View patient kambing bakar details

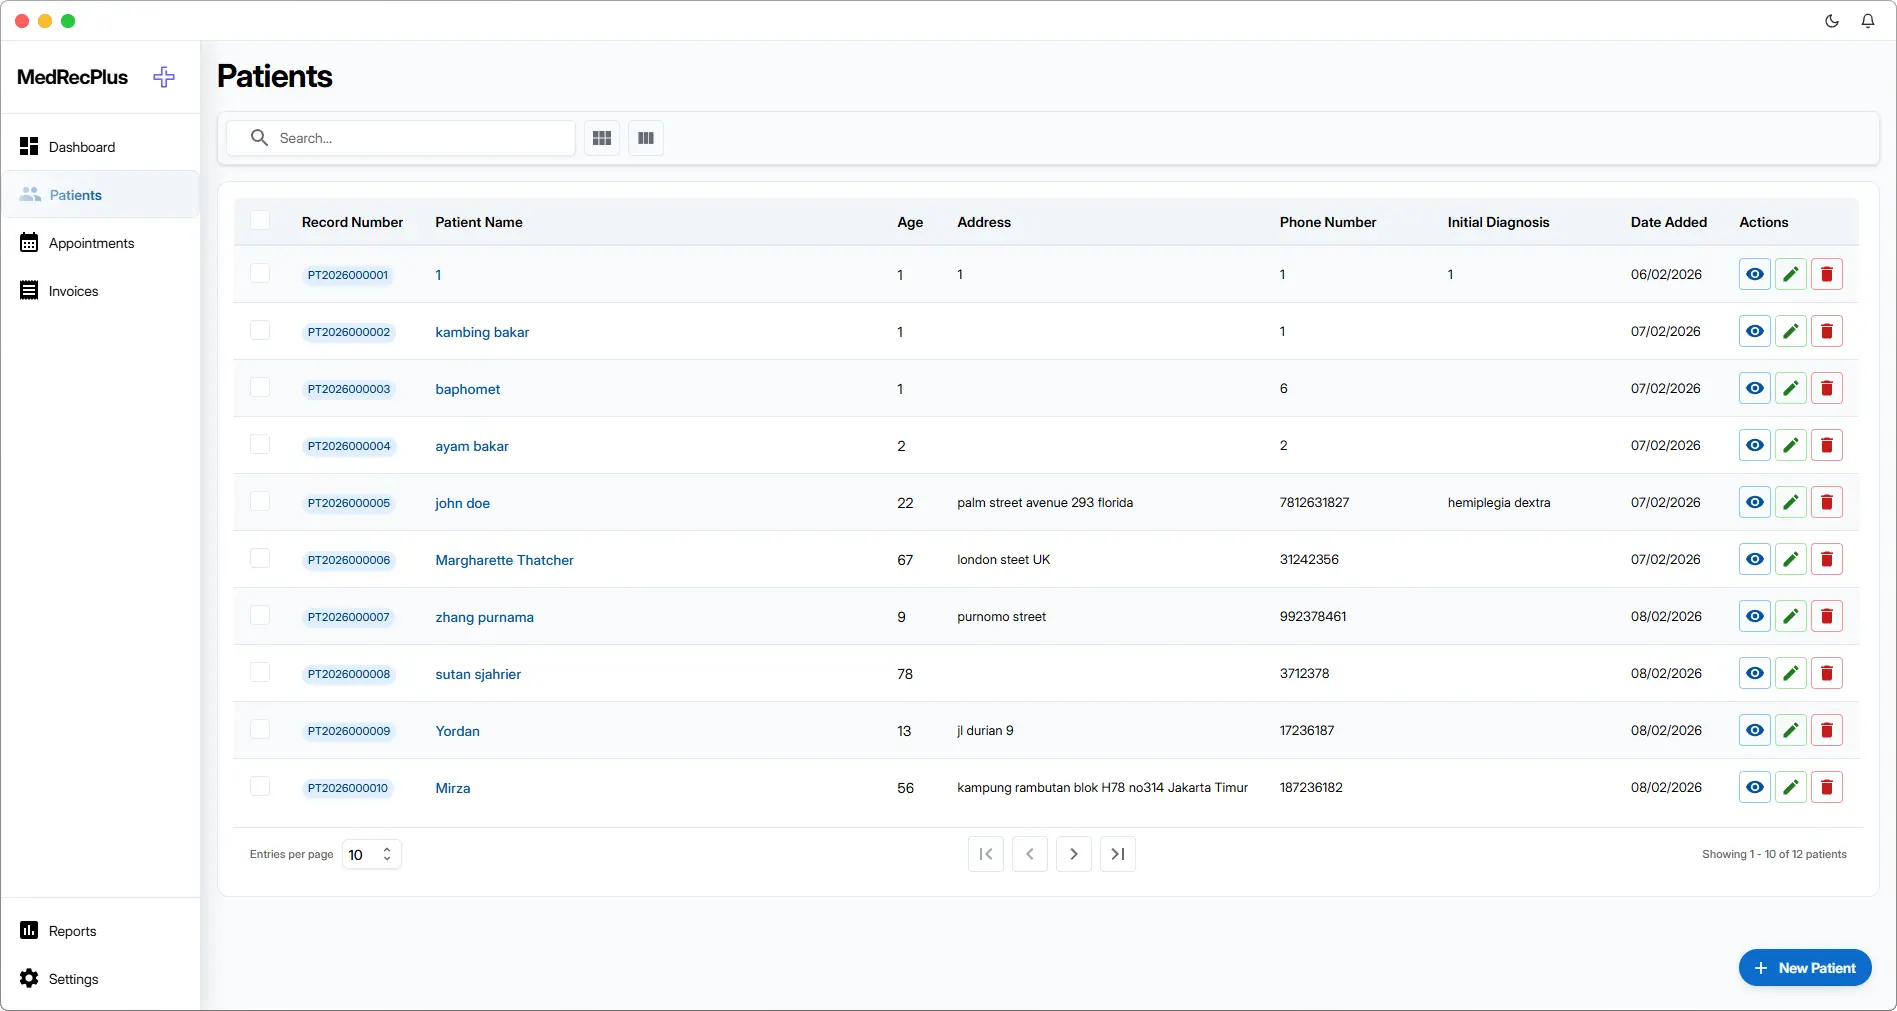(x=1755, y=331)
